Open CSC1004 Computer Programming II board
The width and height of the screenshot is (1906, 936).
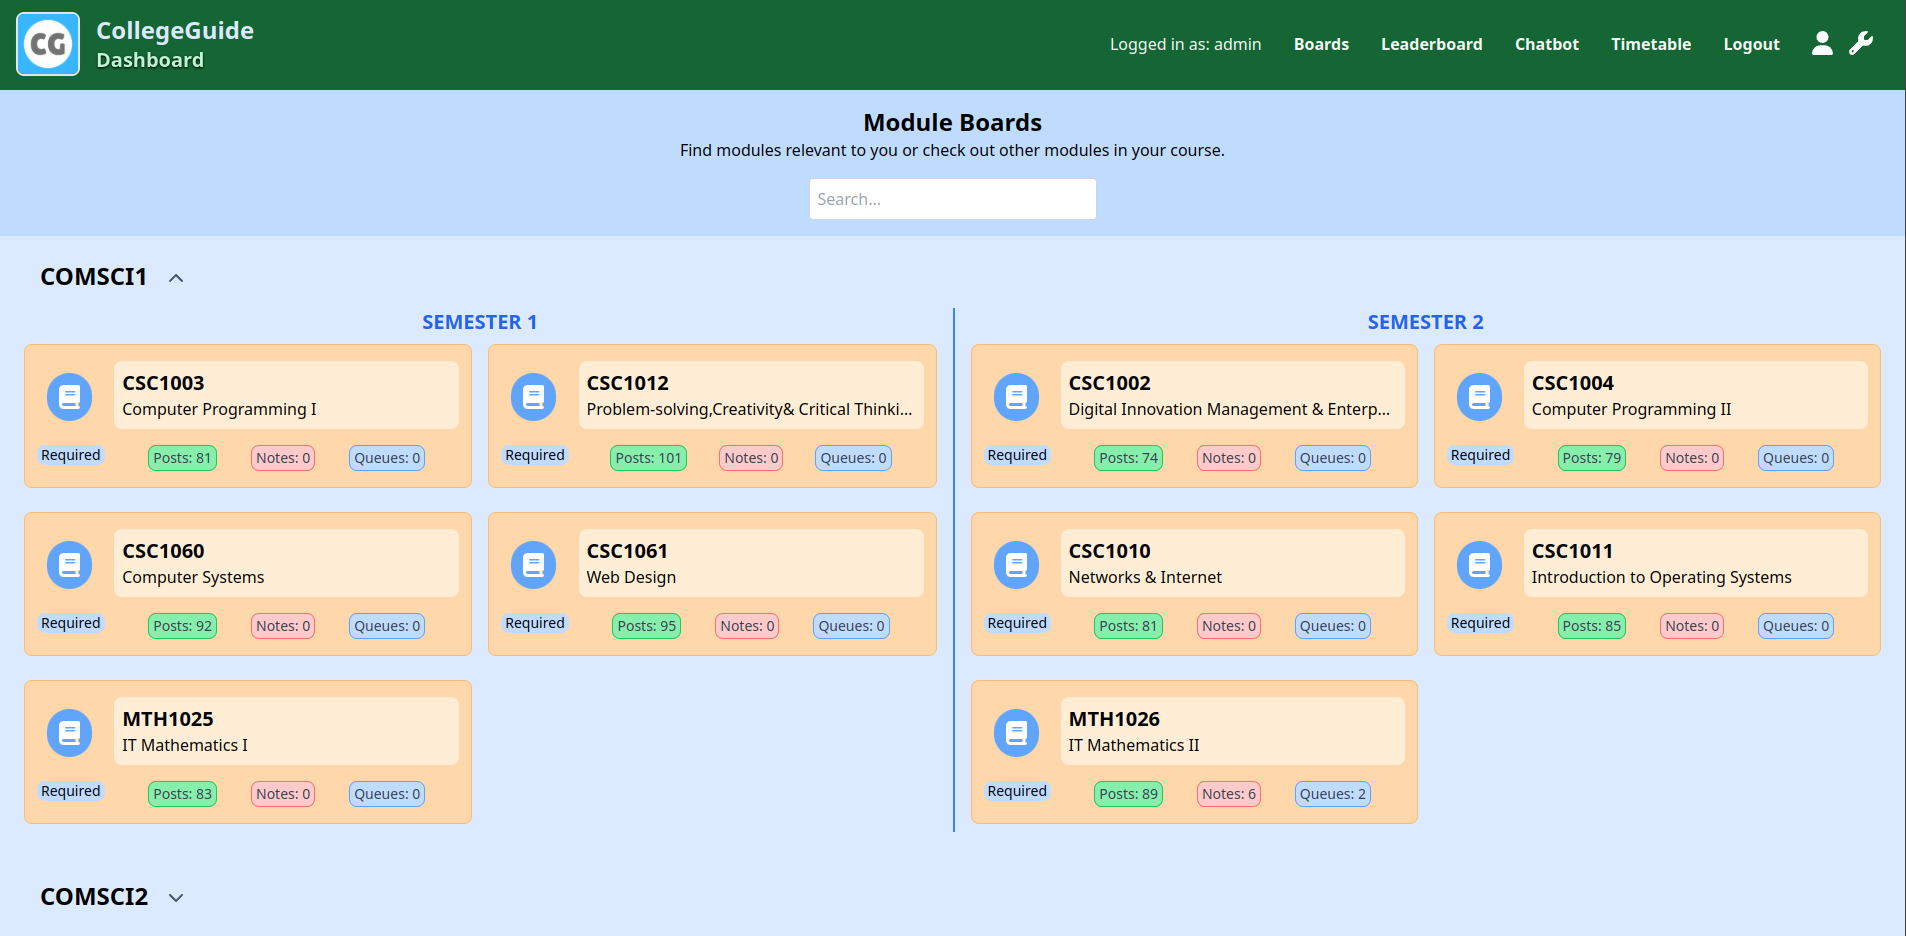point(1695,395)
